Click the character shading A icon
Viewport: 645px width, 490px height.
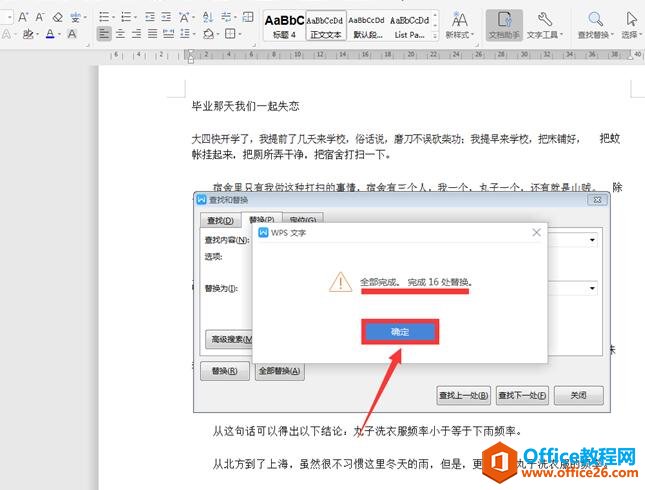72,34
